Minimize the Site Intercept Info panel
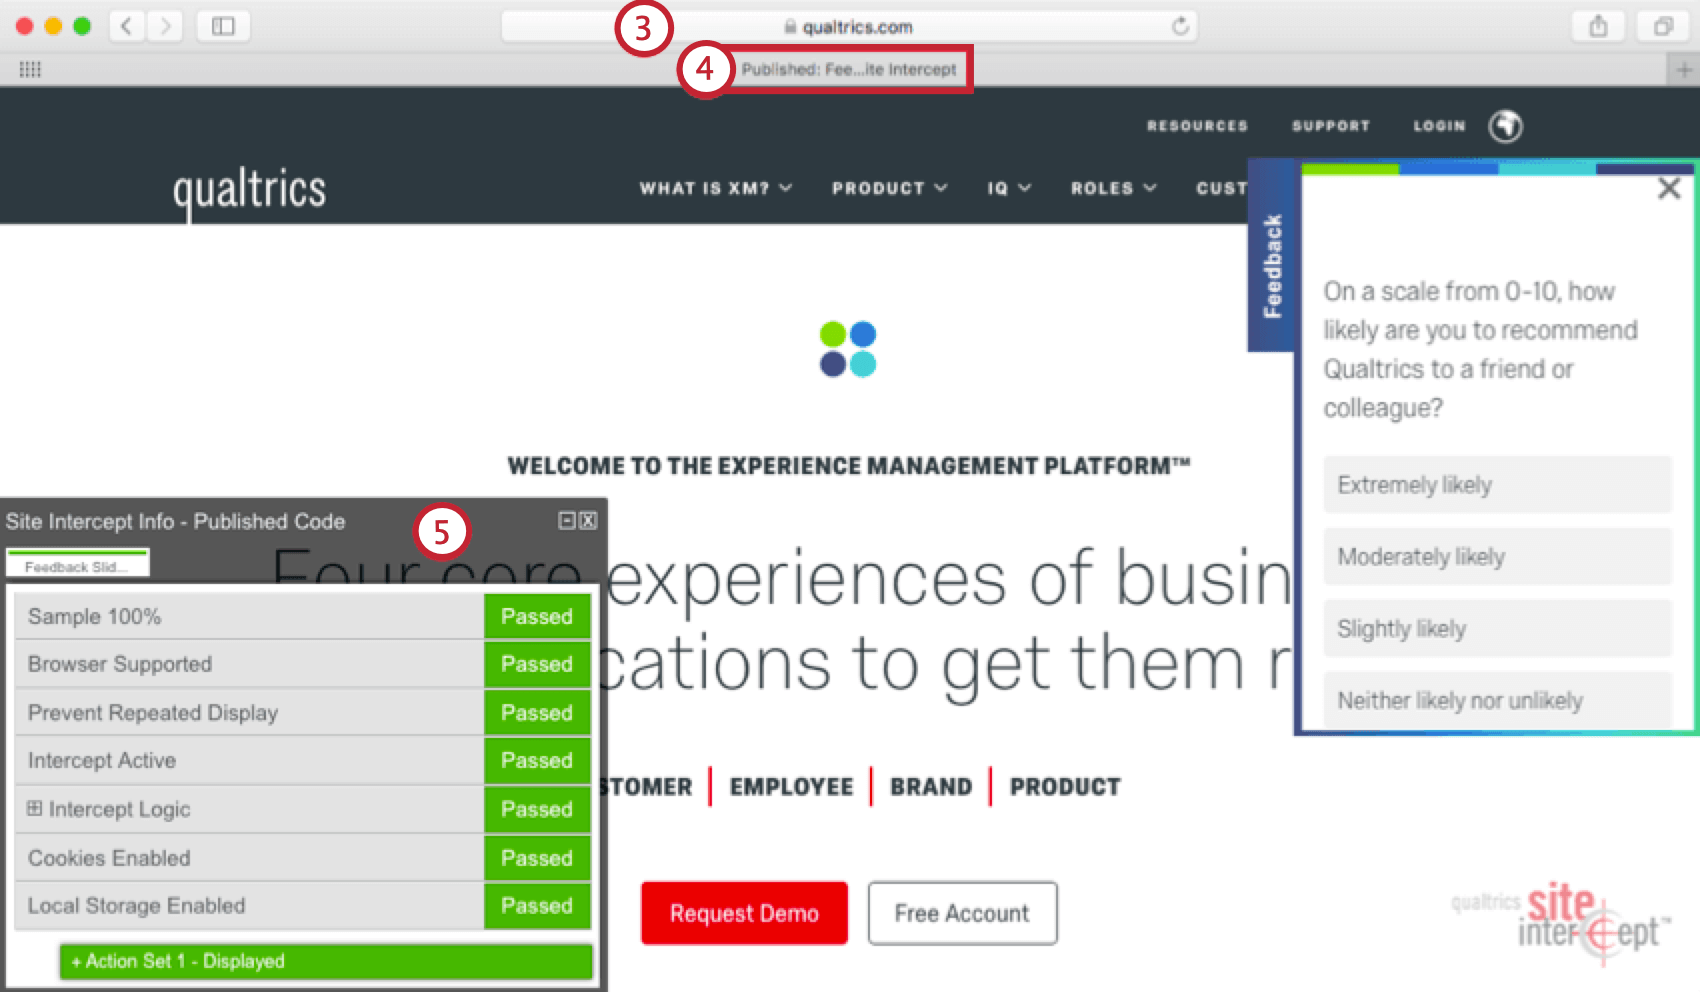 (566, 520)
